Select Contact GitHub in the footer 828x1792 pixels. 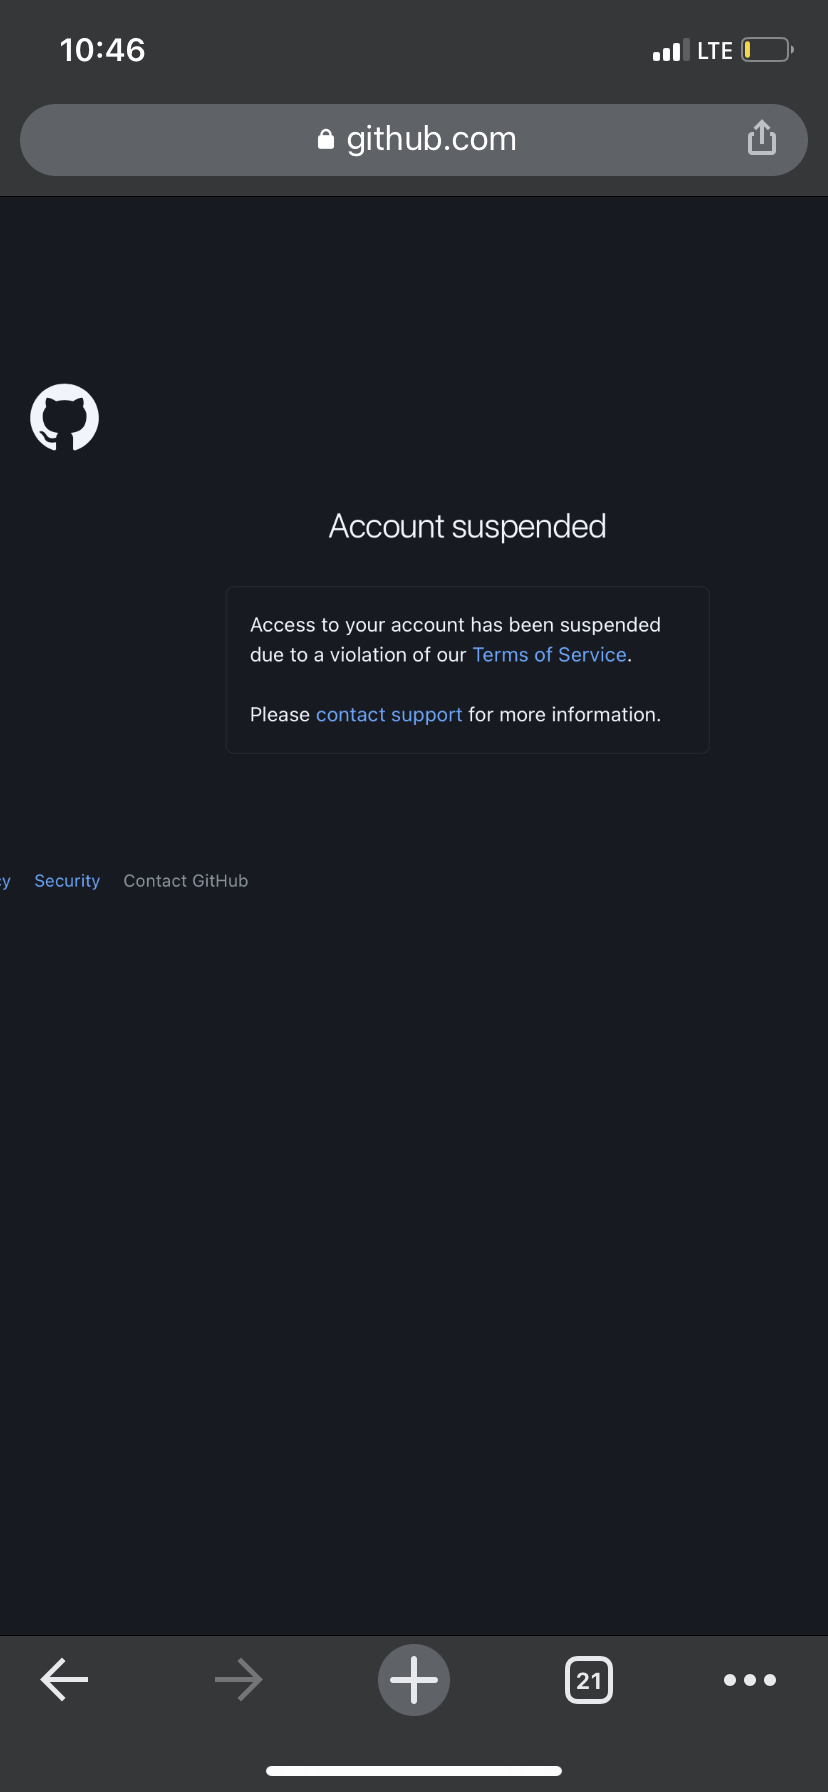coord(185,880)
